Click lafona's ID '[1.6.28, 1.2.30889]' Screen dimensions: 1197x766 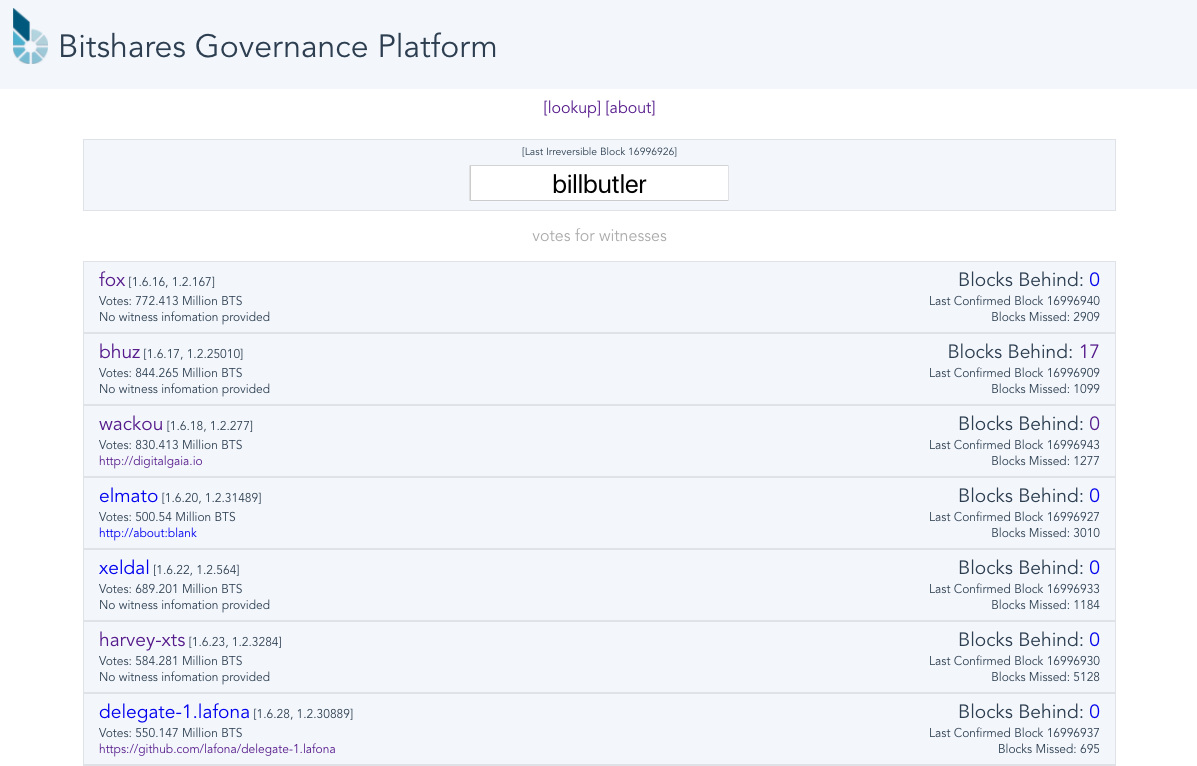[303, 714]
